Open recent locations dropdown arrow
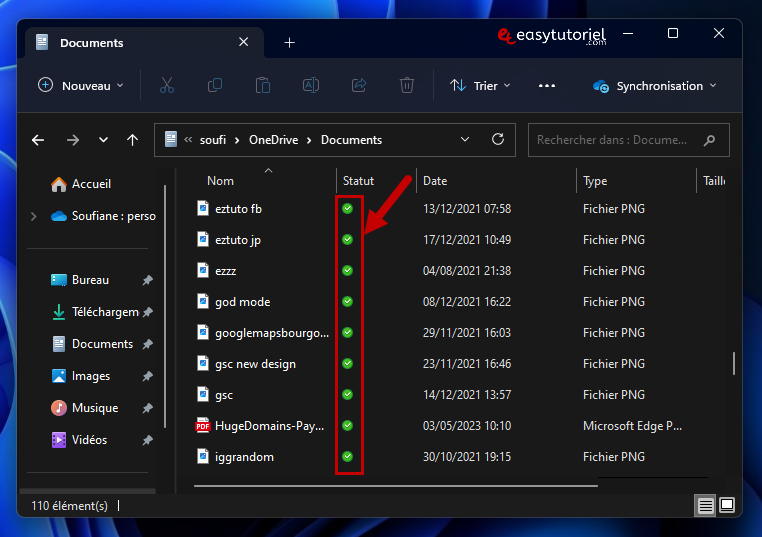The width and height of the screenshot is (762, 537). coord(103,140)
